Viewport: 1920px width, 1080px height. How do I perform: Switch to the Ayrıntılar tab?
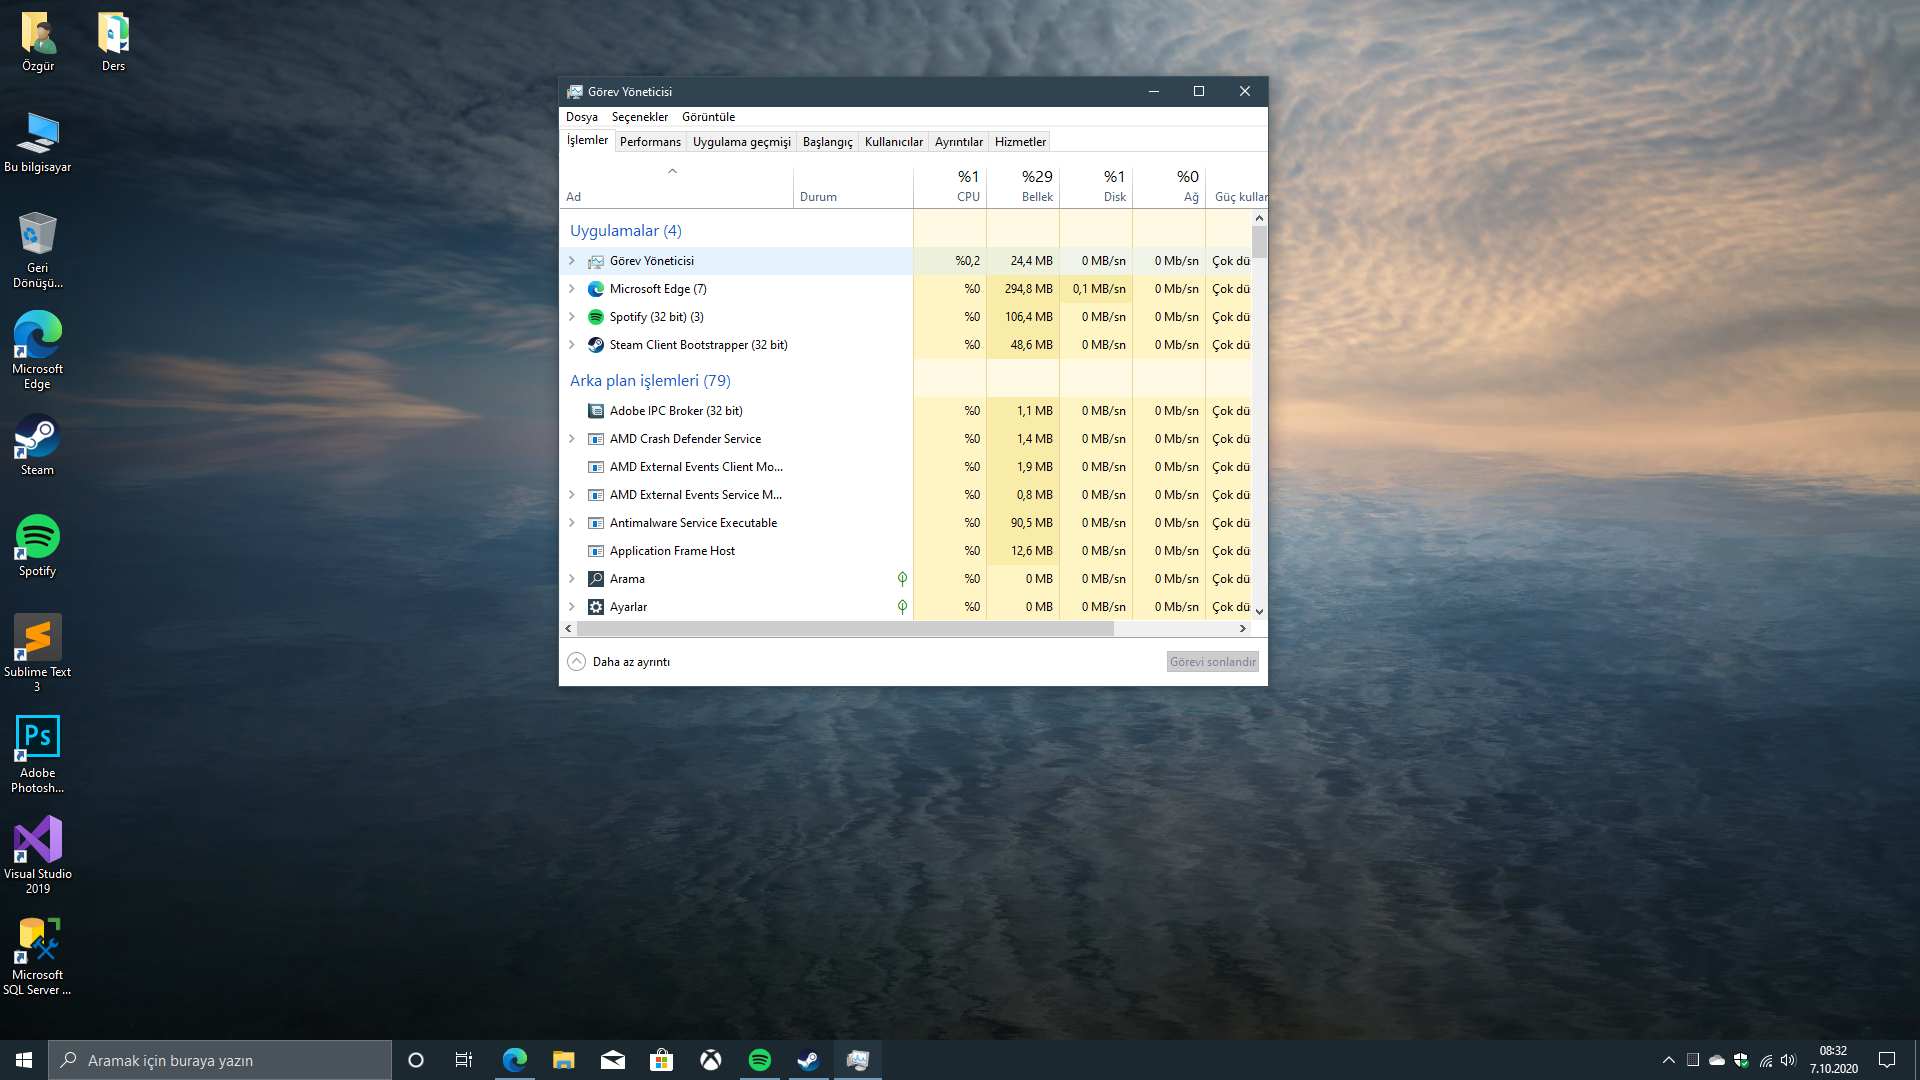[x=959, y=142]
